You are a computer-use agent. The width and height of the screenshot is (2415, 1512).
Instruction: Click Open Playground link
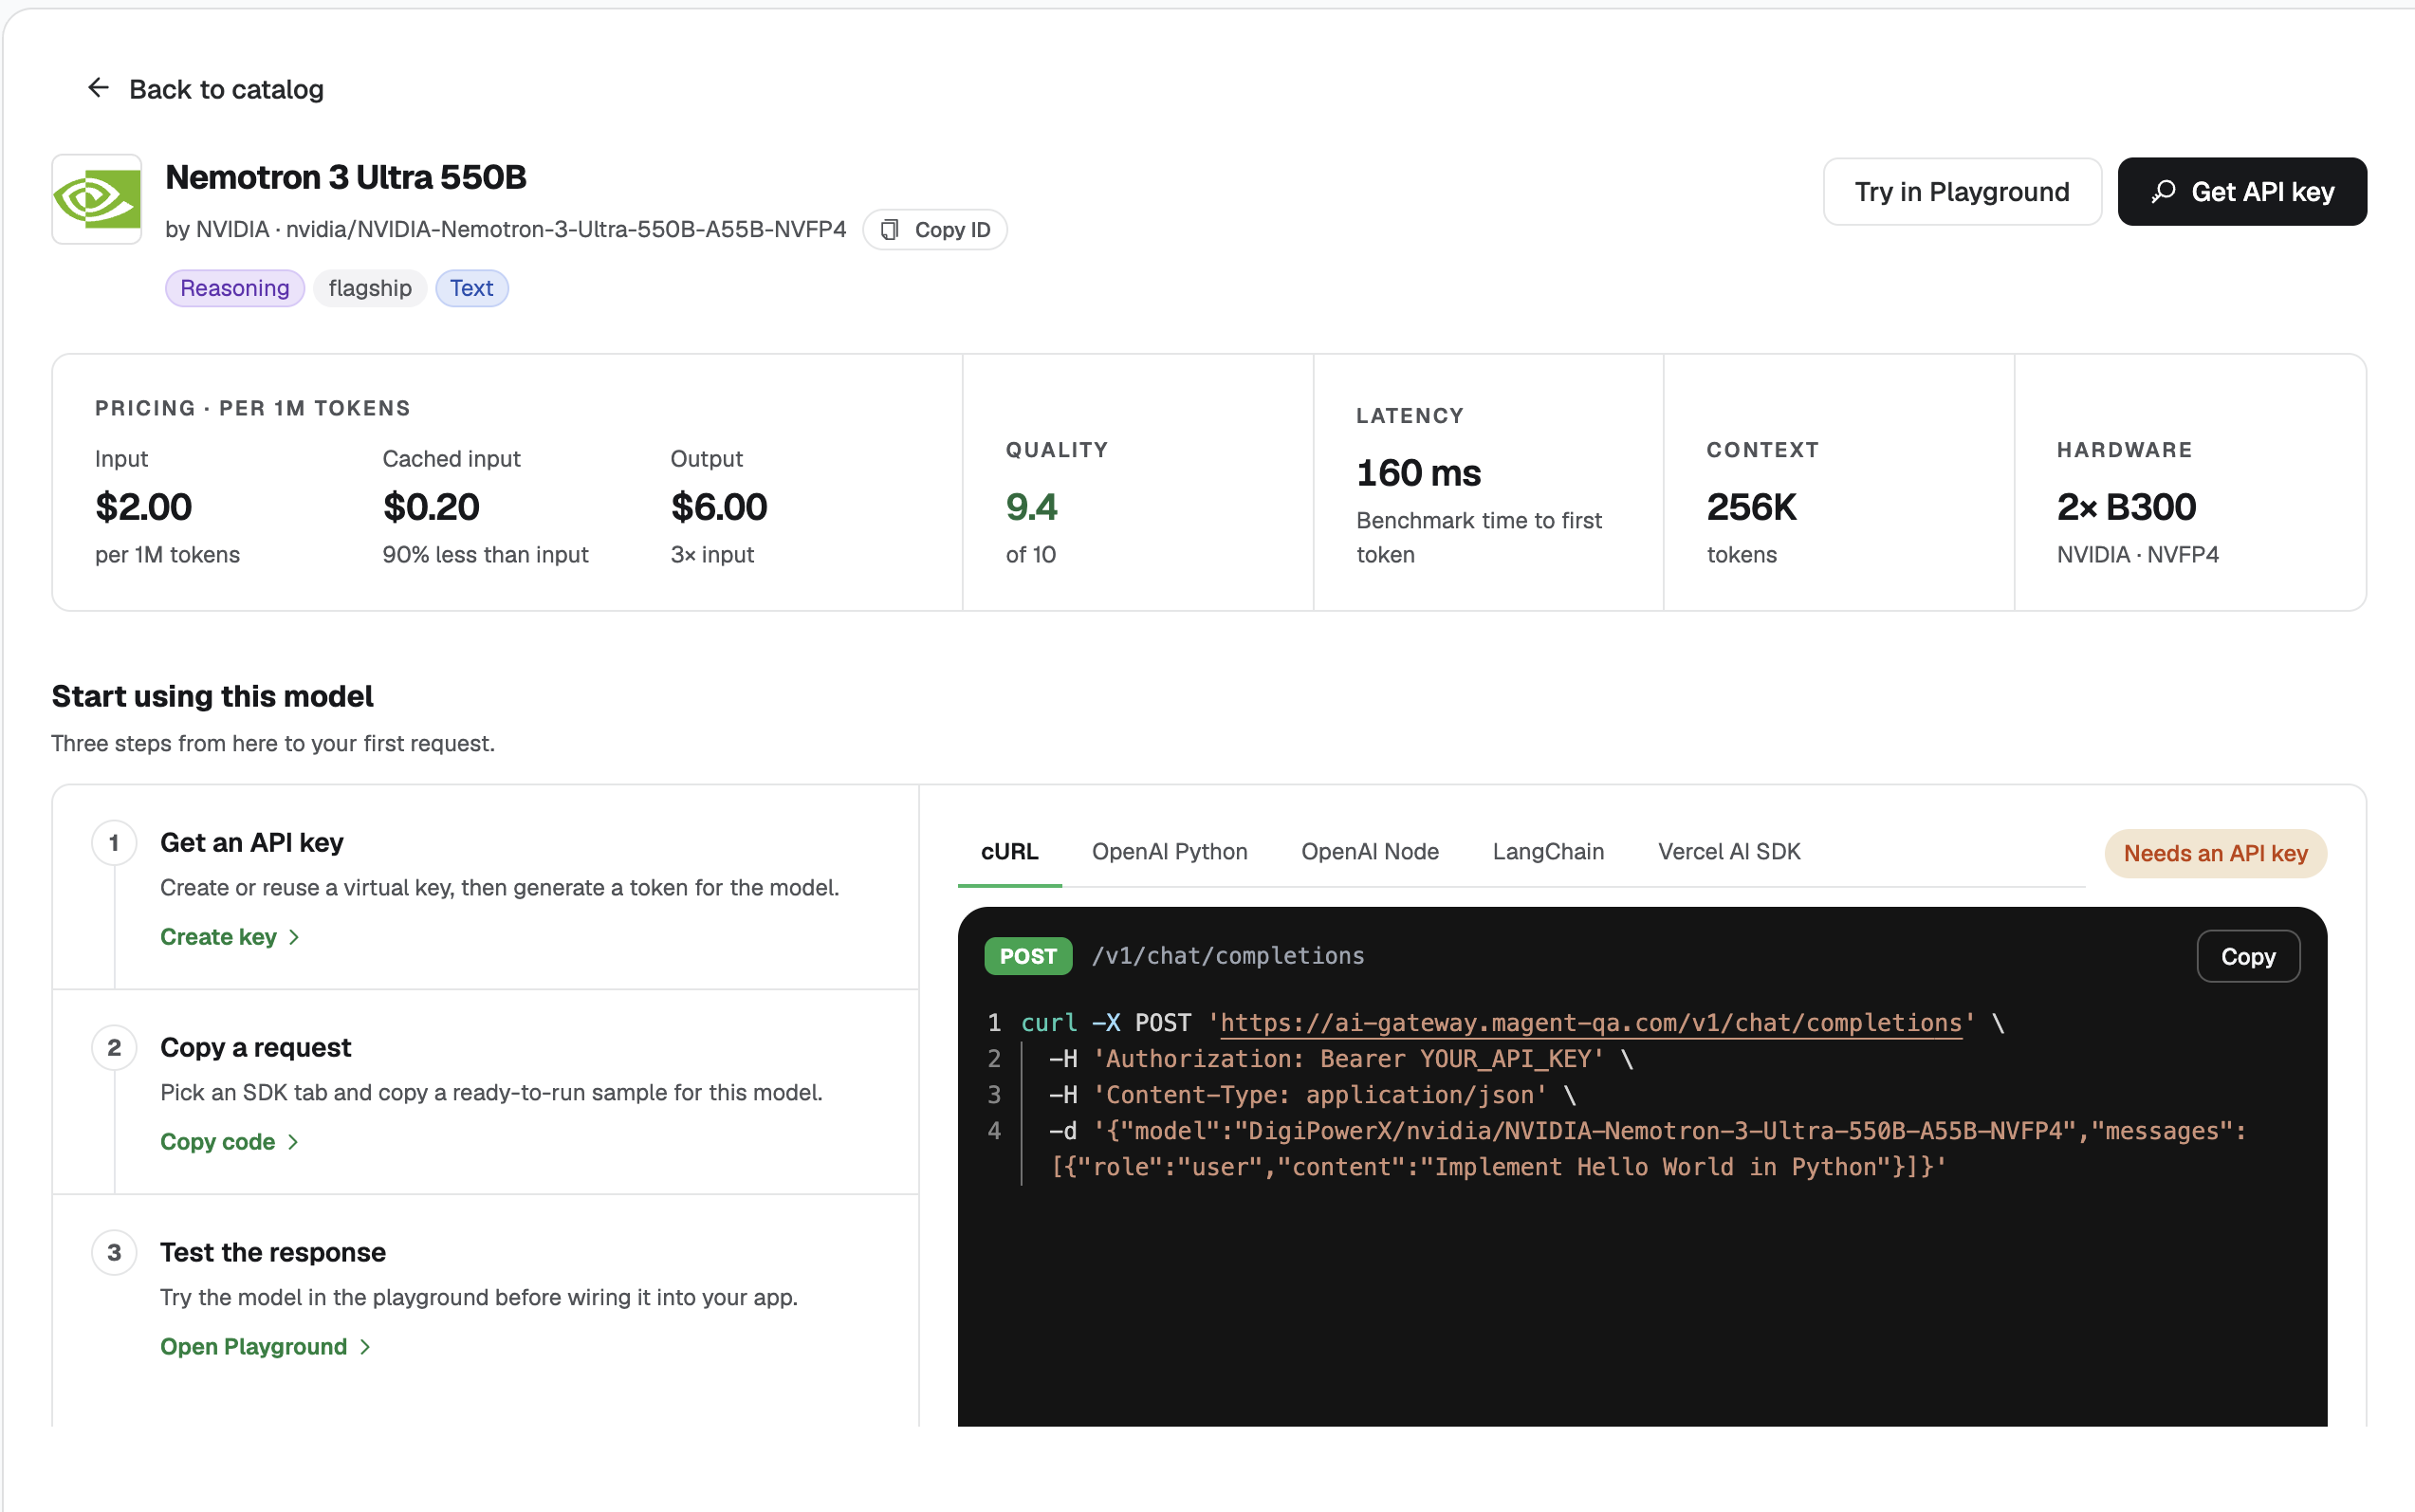click(266, 1347)
